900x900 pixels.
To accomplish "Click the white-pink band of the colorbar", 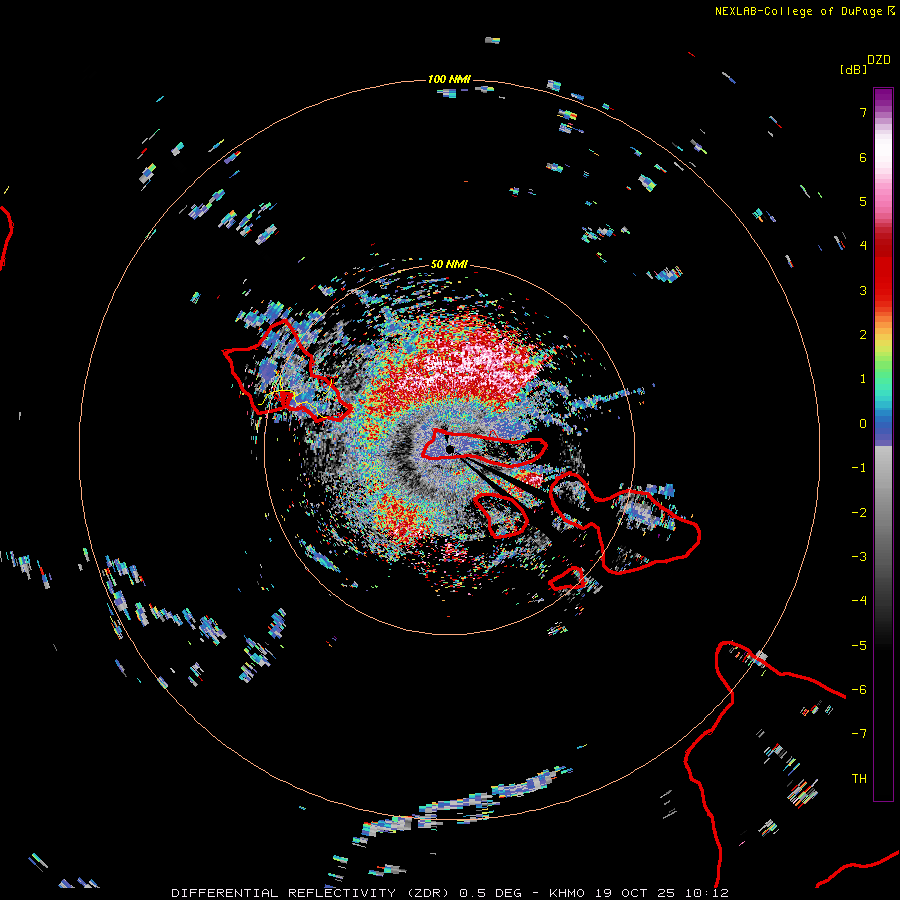I will click(883, 161).
